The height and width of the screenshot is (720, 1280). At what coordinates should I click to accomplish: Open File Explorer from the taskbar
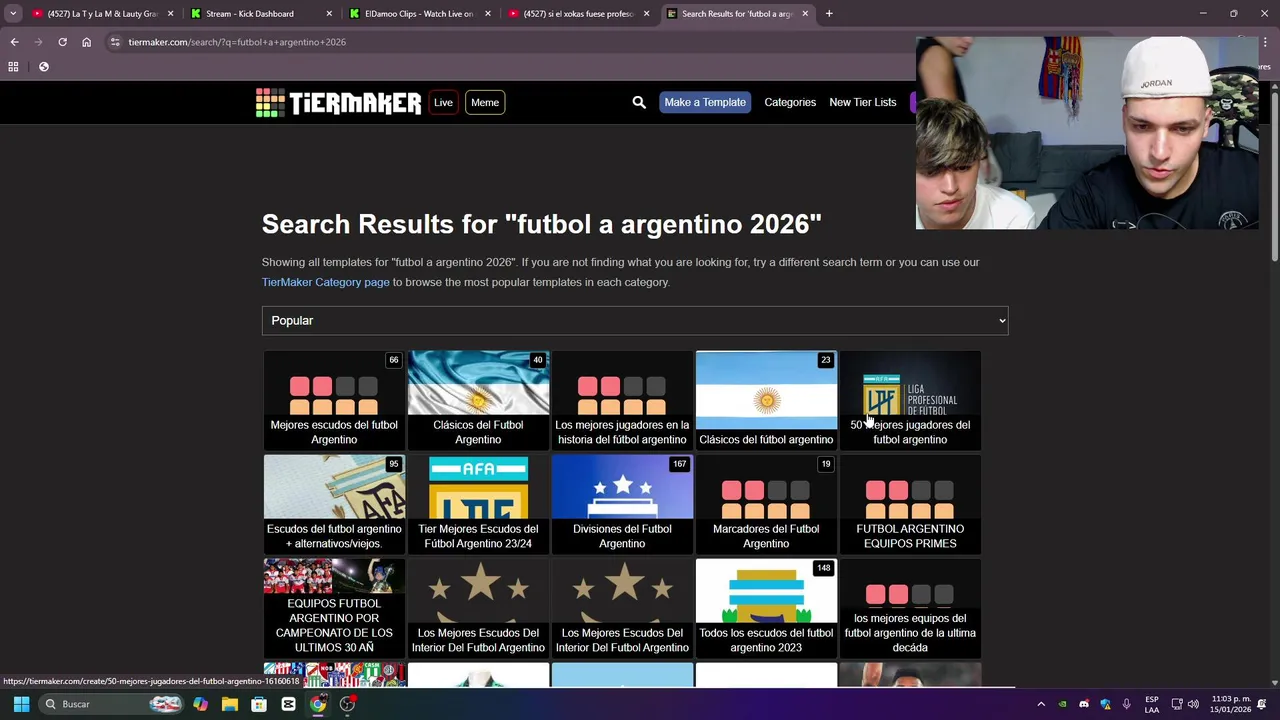[x=230, y=704]
